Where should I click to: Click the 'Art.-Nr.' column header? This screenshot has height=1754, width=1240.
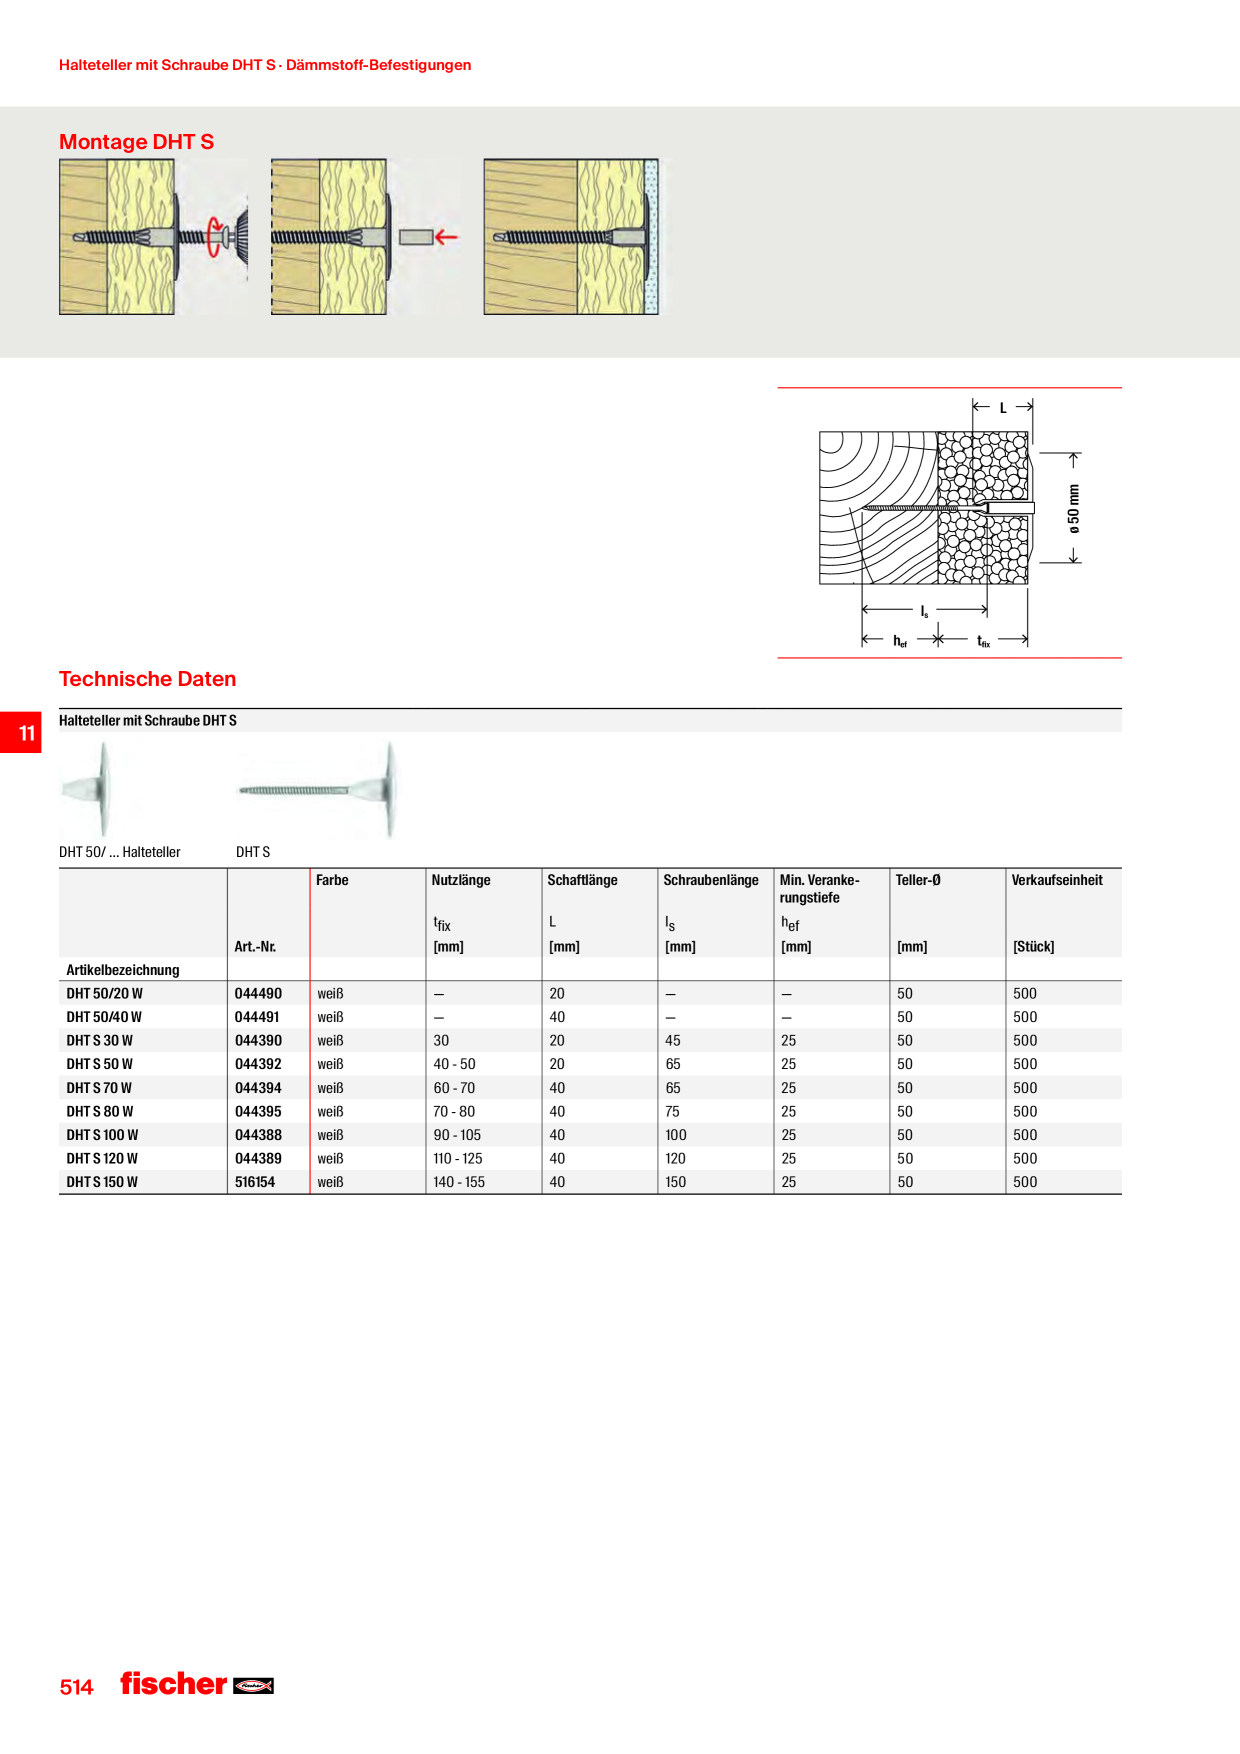pyautogui.click(x=255, y=946)
